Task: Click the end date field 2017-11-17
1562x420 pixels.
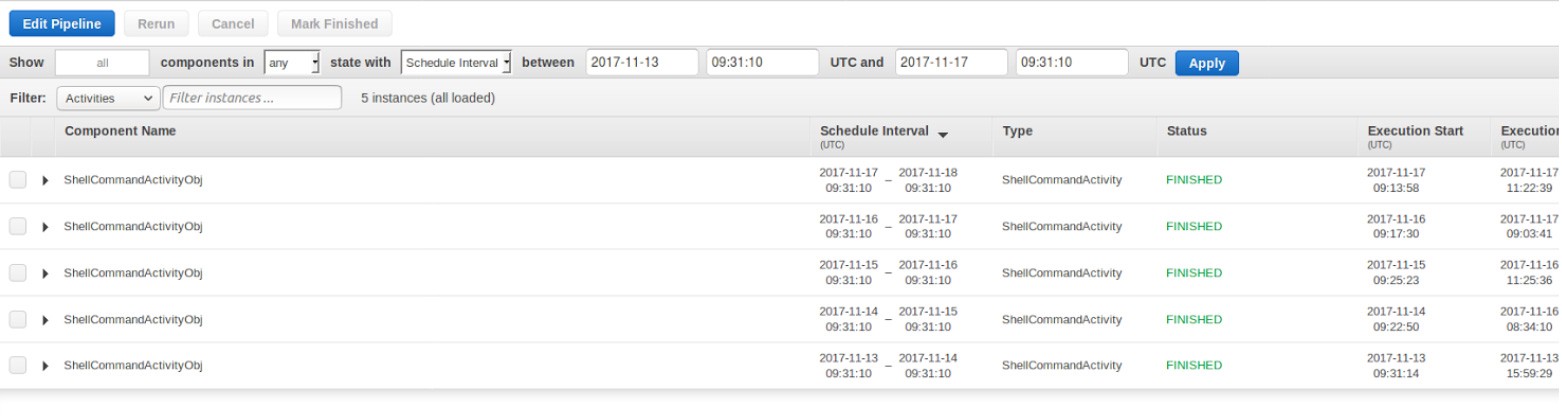Action: coord(951,63)
